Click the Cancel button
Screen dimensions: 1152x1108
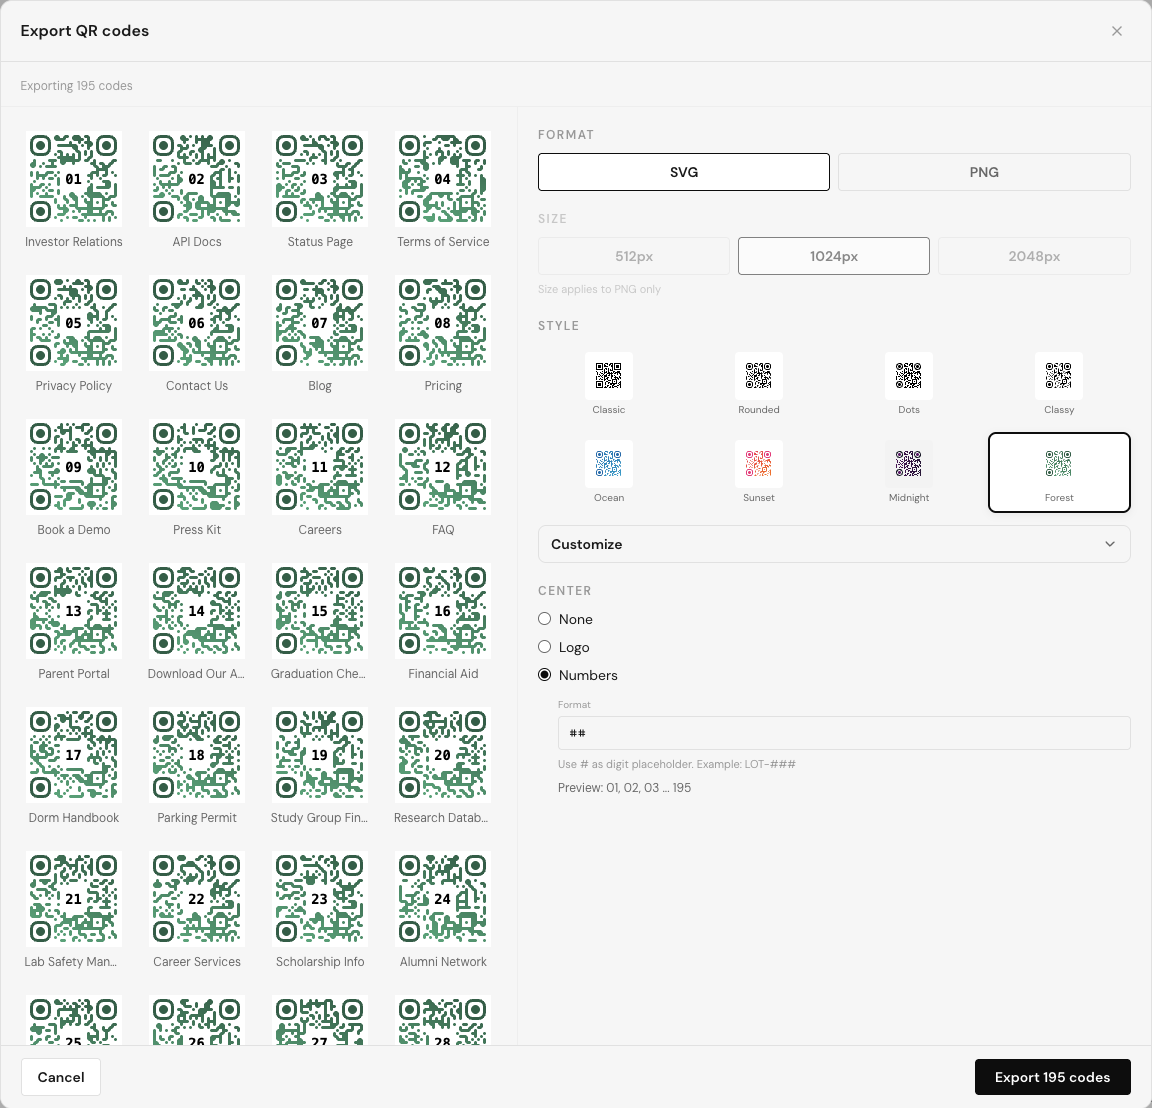61,1077
